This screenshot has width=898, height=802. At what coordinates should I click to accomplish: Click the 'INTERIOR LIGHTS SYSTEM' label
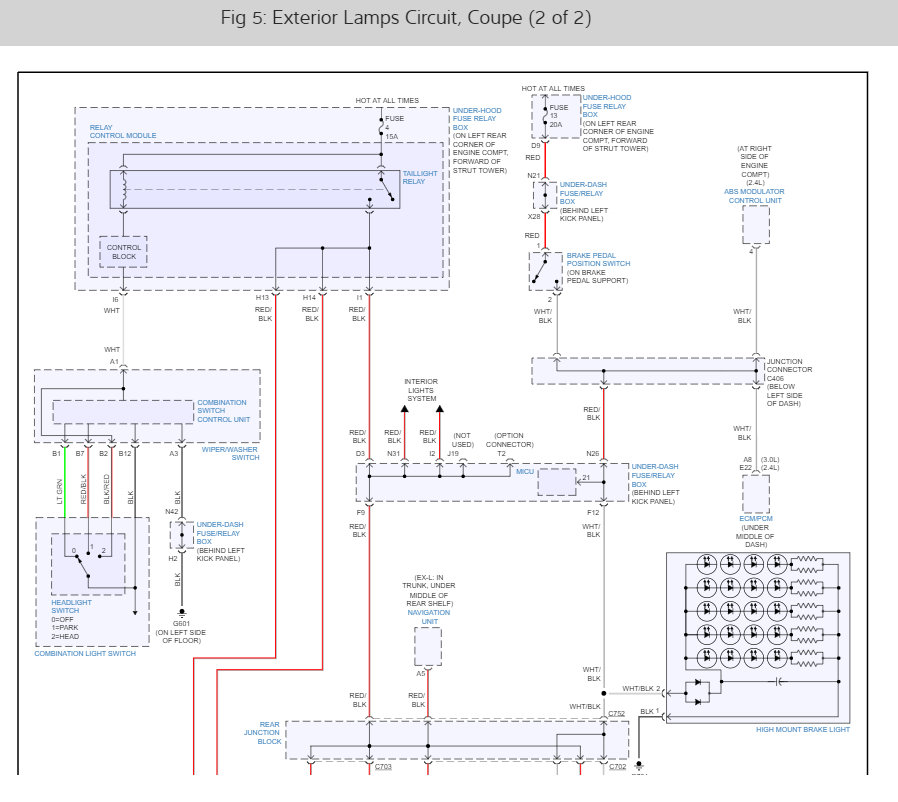(421, 390)
